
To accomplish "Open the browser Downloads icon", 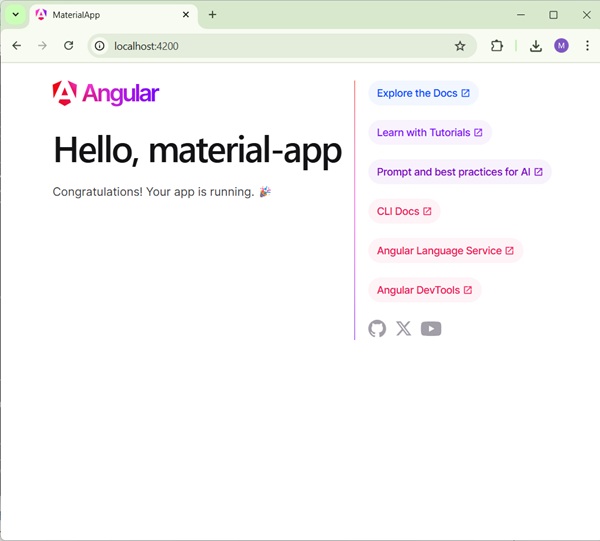I will point(536,46).
